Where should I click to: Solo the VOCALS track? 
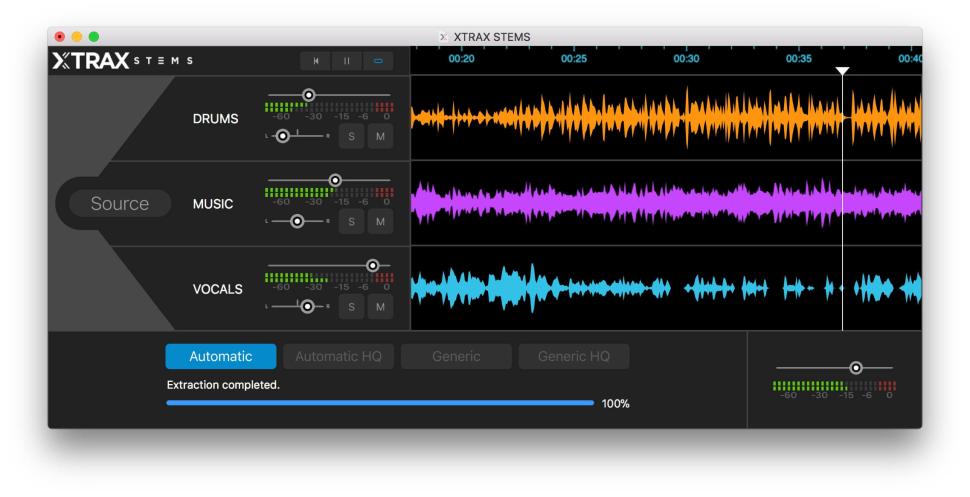[351, 307]
